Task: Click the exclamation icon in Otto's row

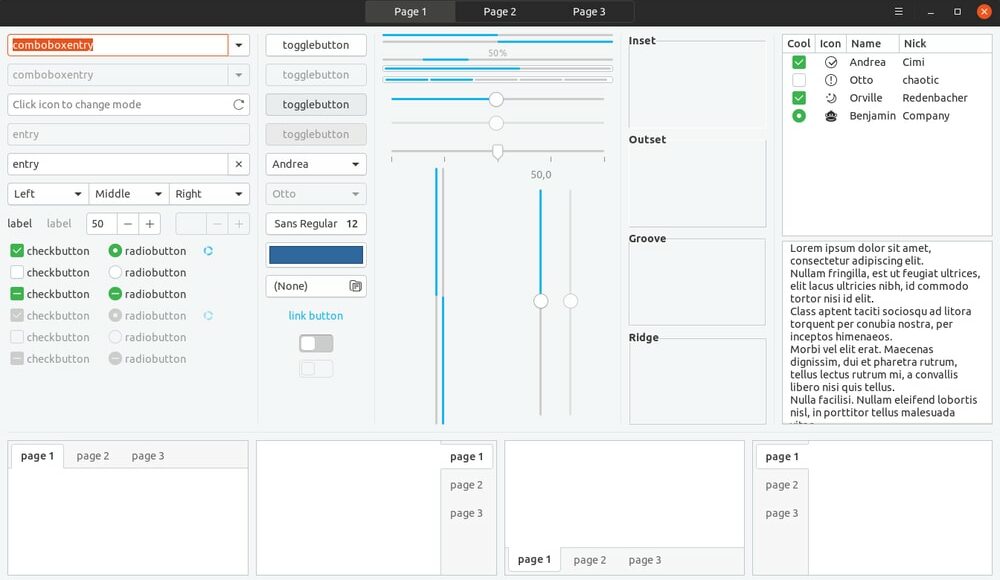Action: click(x=830, y=80)
